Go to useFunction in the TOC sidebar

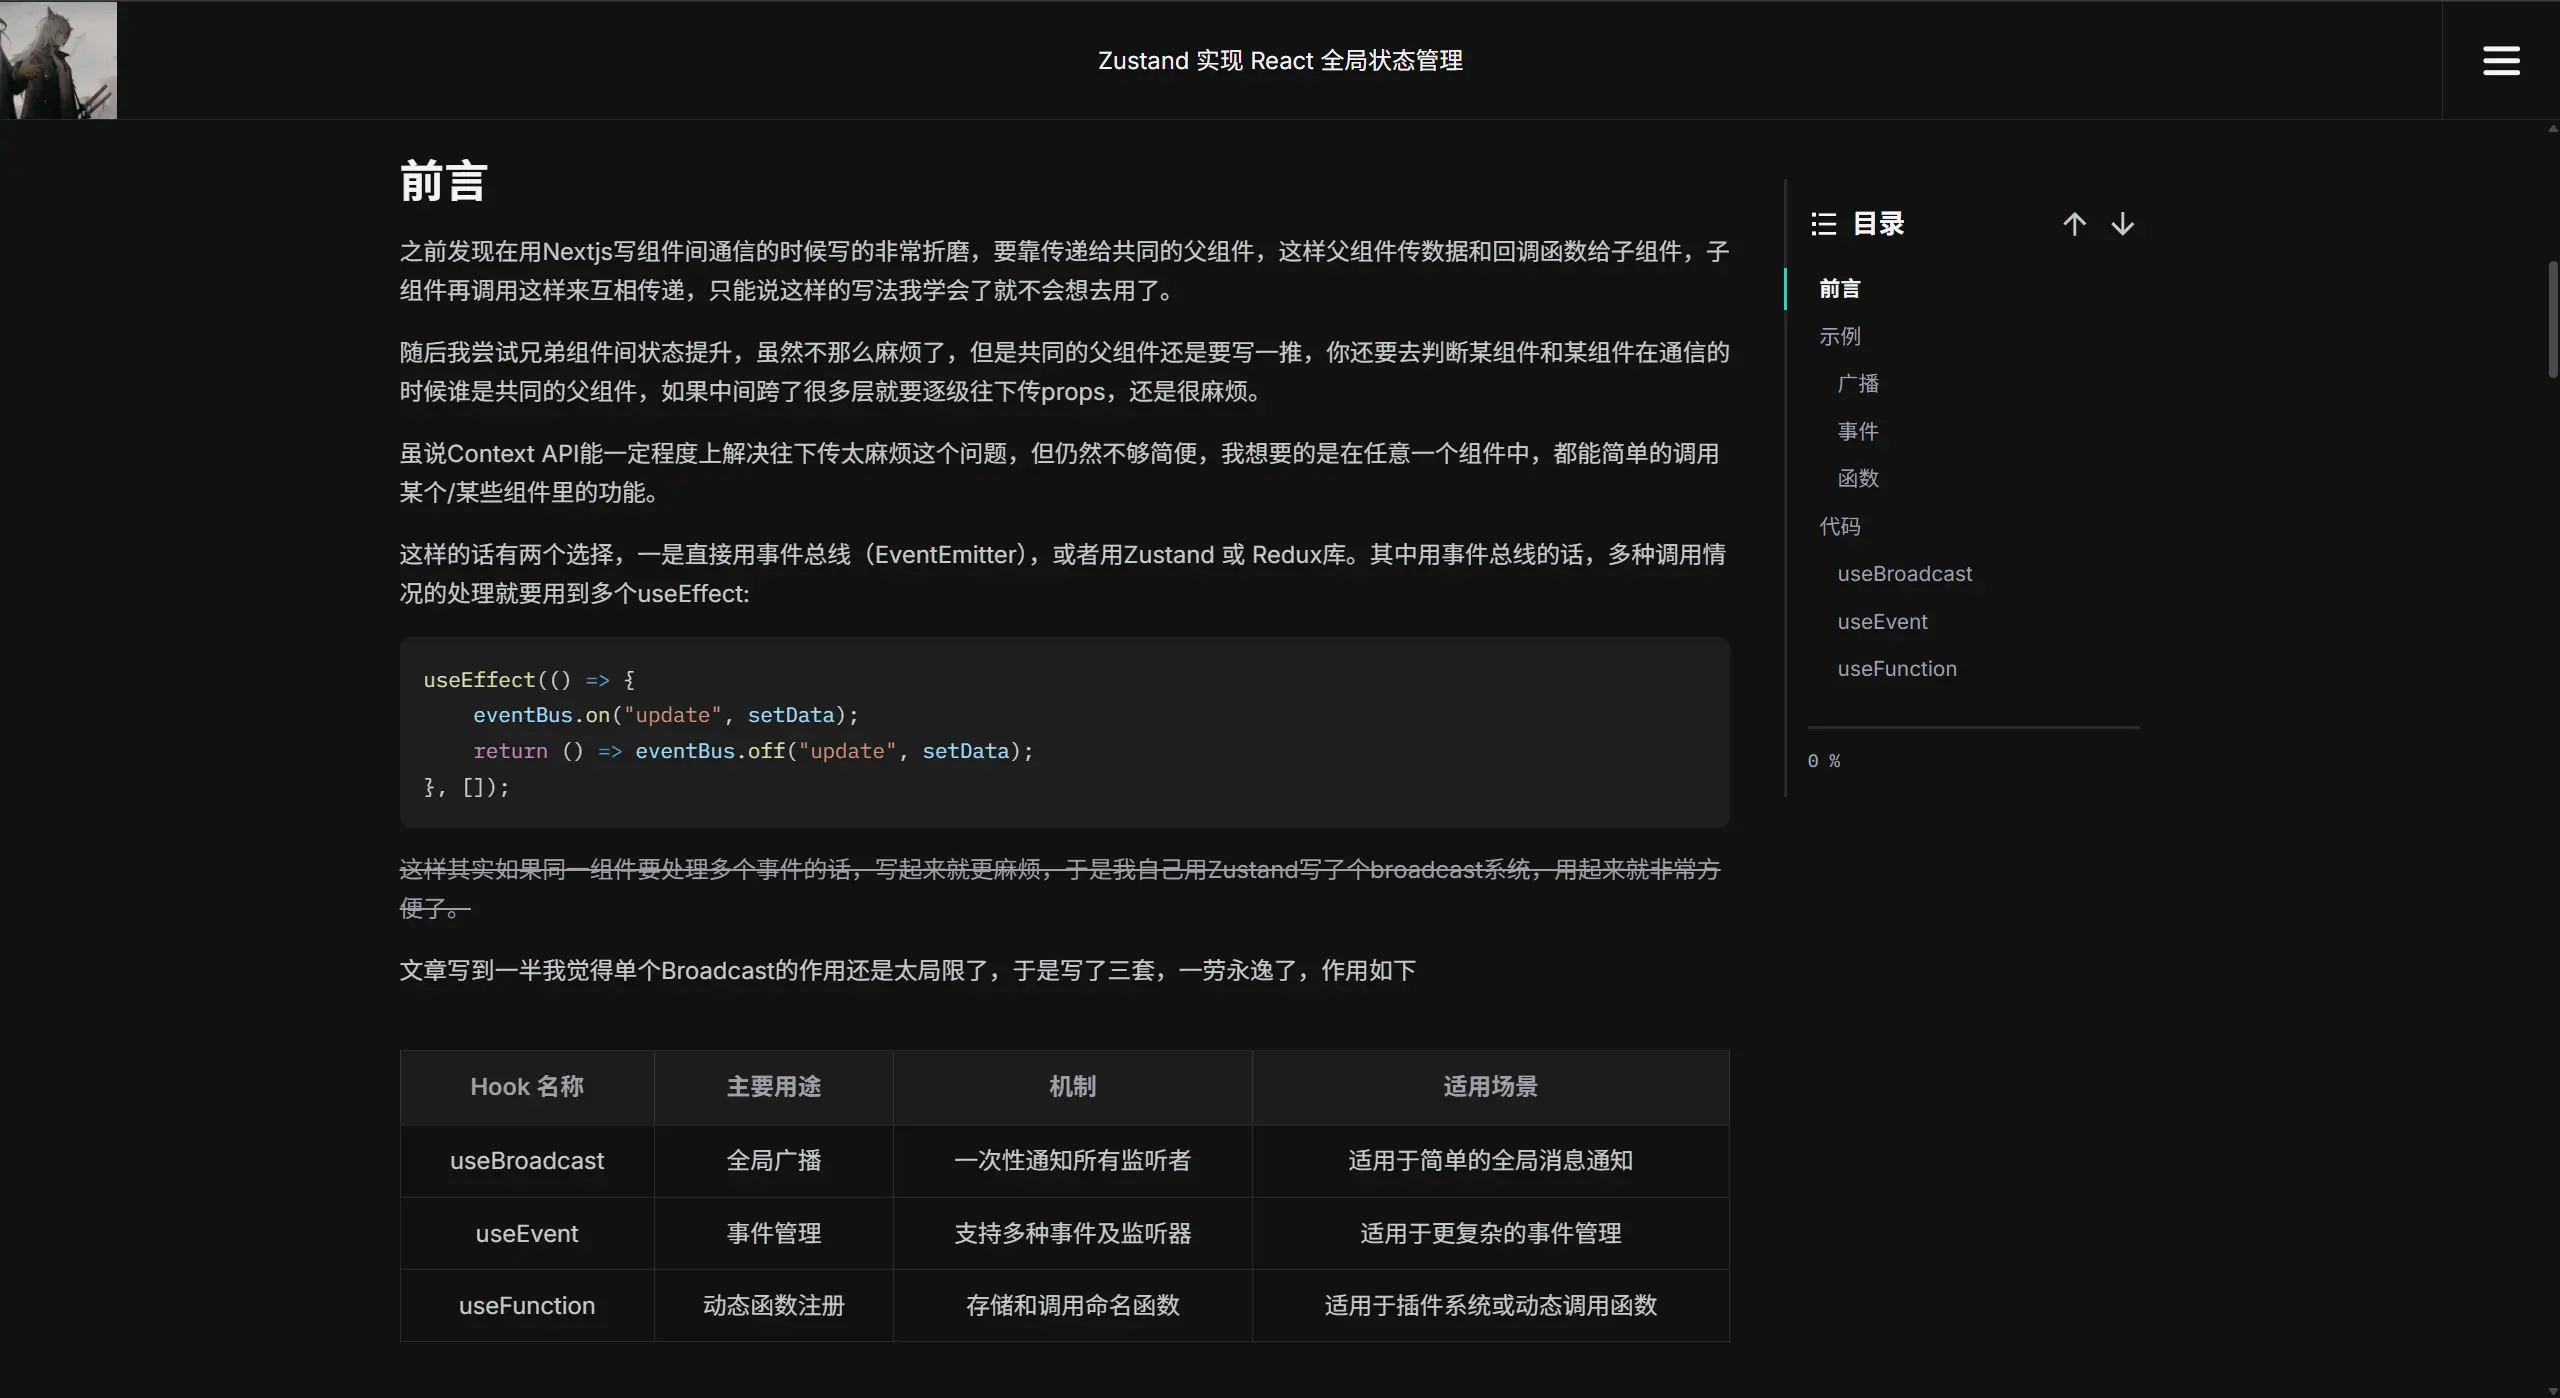tap(1896, 669)
